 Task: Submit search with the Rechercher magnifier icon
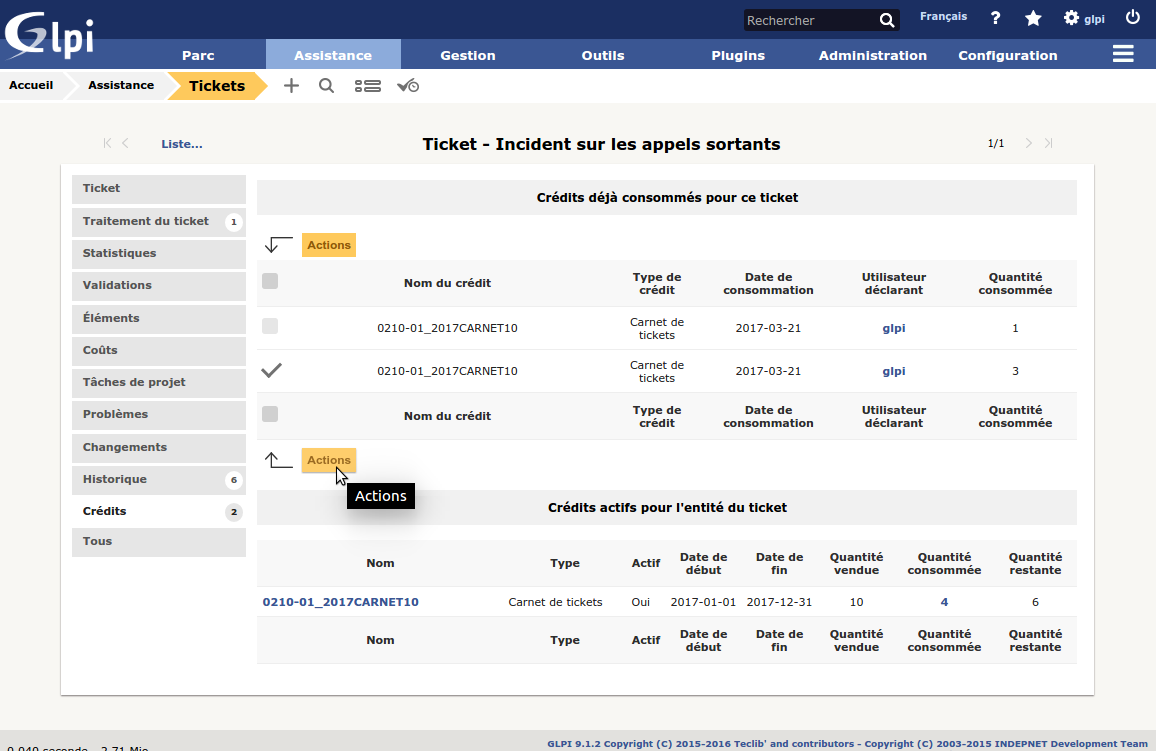coord(887,20)
